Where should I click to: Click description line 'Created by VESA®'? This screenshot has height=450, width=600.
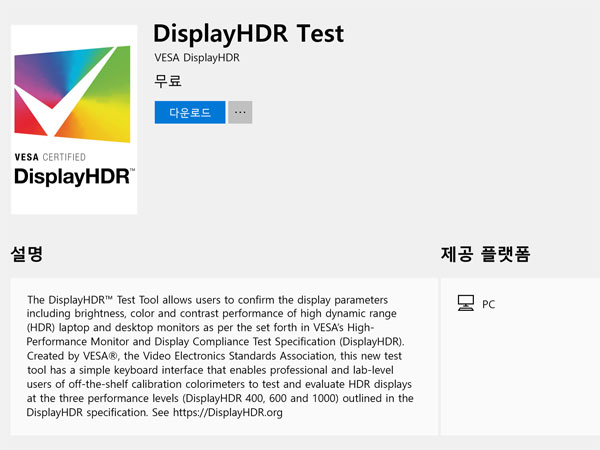pyautogui.click(x=214, y=356)
